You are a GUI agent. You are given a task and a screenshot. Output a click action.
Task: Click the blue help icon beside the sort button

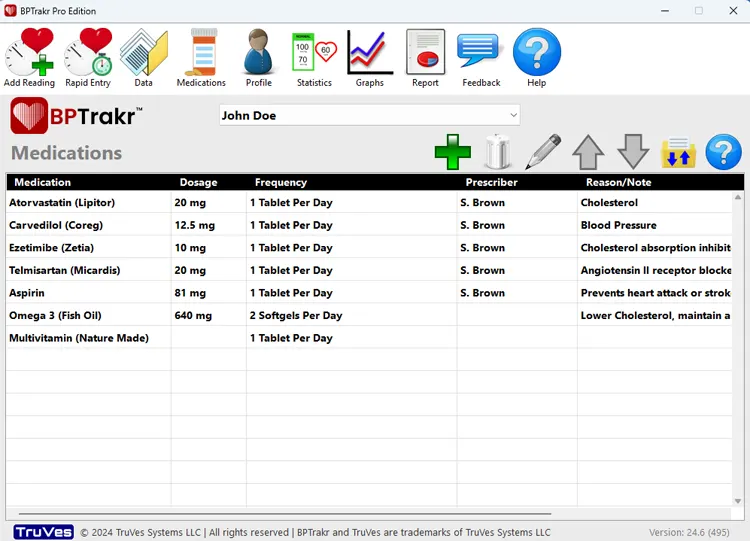pyautogui.click(x=723, y=152)
